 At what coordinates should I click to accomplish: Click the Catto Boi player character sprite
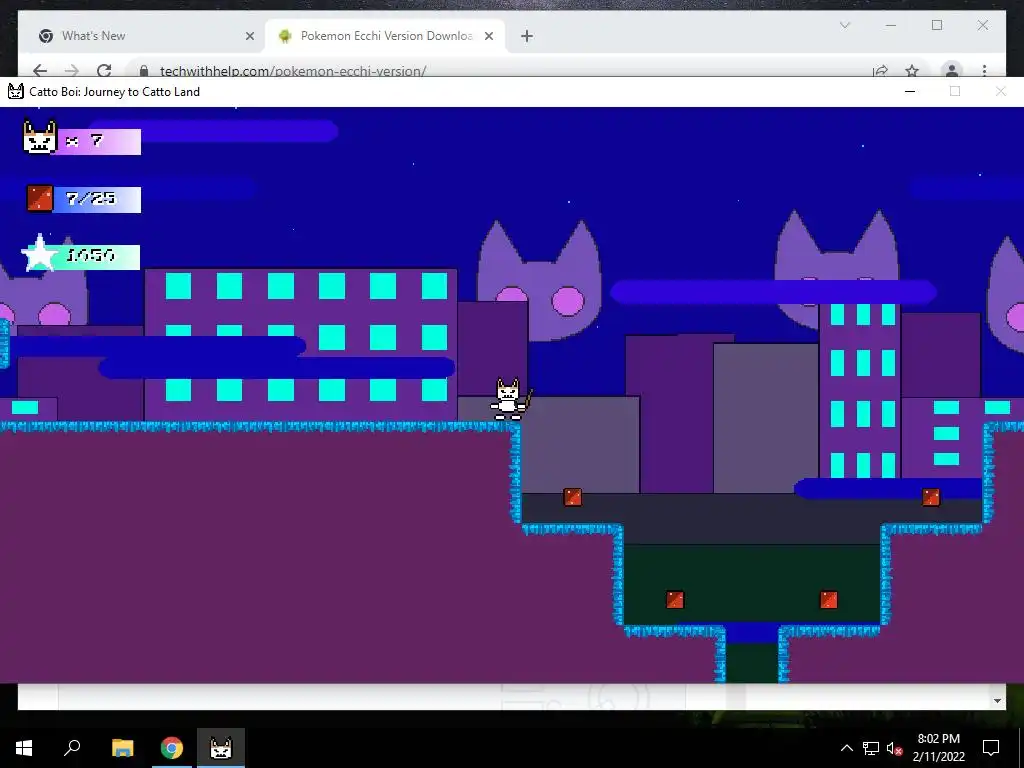click(511, 399)
